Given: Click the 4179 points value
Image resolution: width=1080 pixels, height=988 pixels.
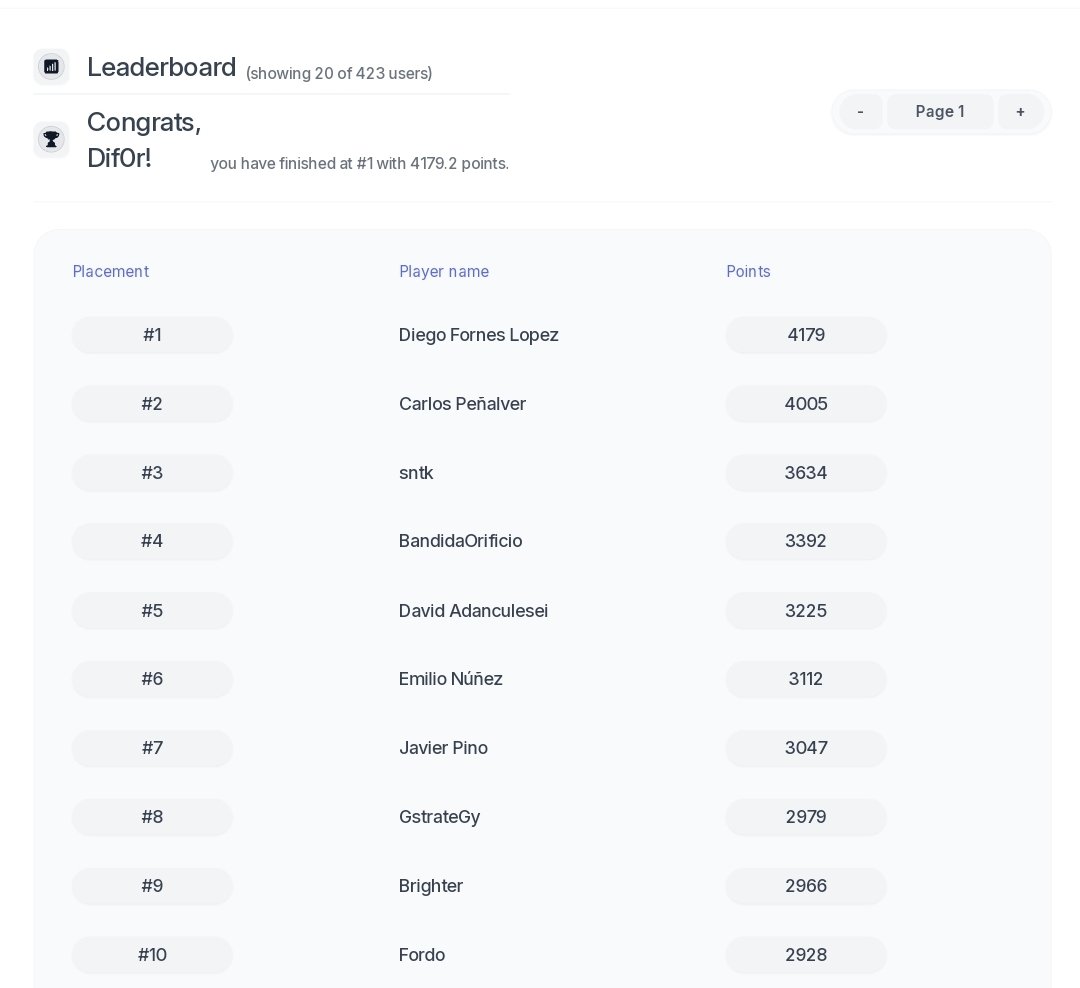Looking at the screenshot, I should 806,335.
